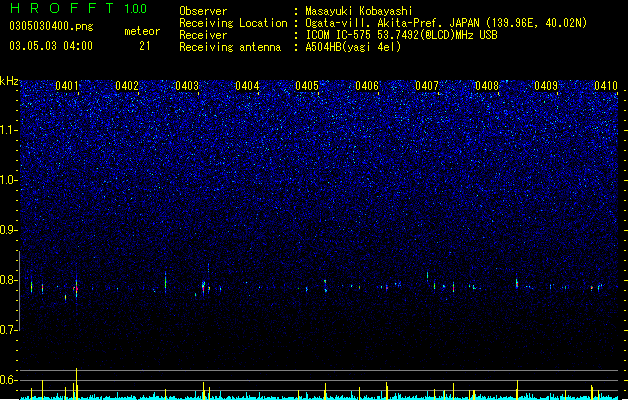629x400 pixels.
Task: Select the 0405 time label
Action: (x=307, y=86)
